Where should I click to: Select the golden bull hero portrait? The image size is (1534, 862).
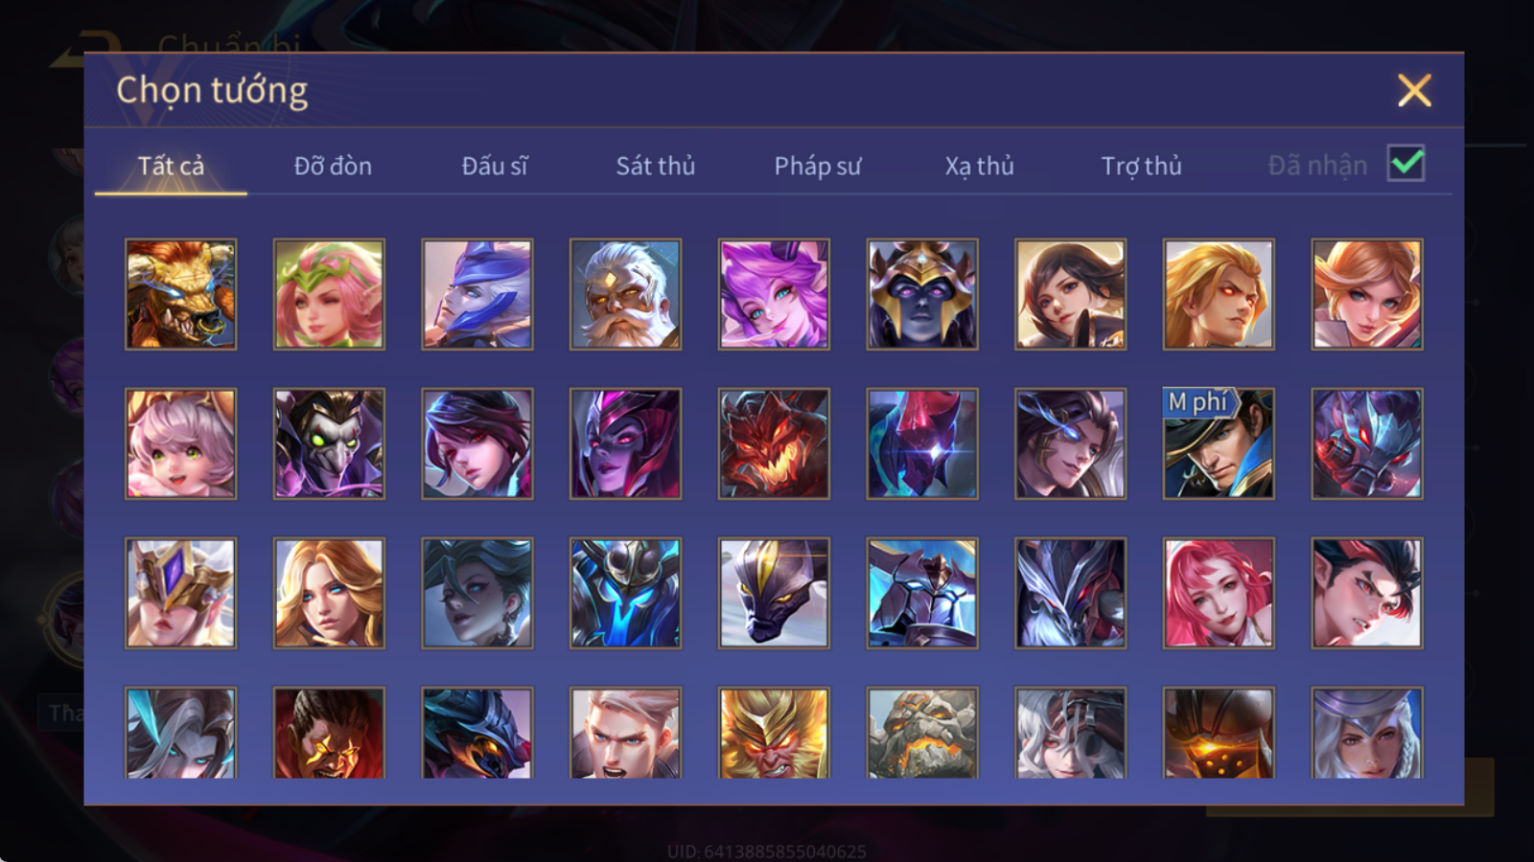(x=181, y=294)
